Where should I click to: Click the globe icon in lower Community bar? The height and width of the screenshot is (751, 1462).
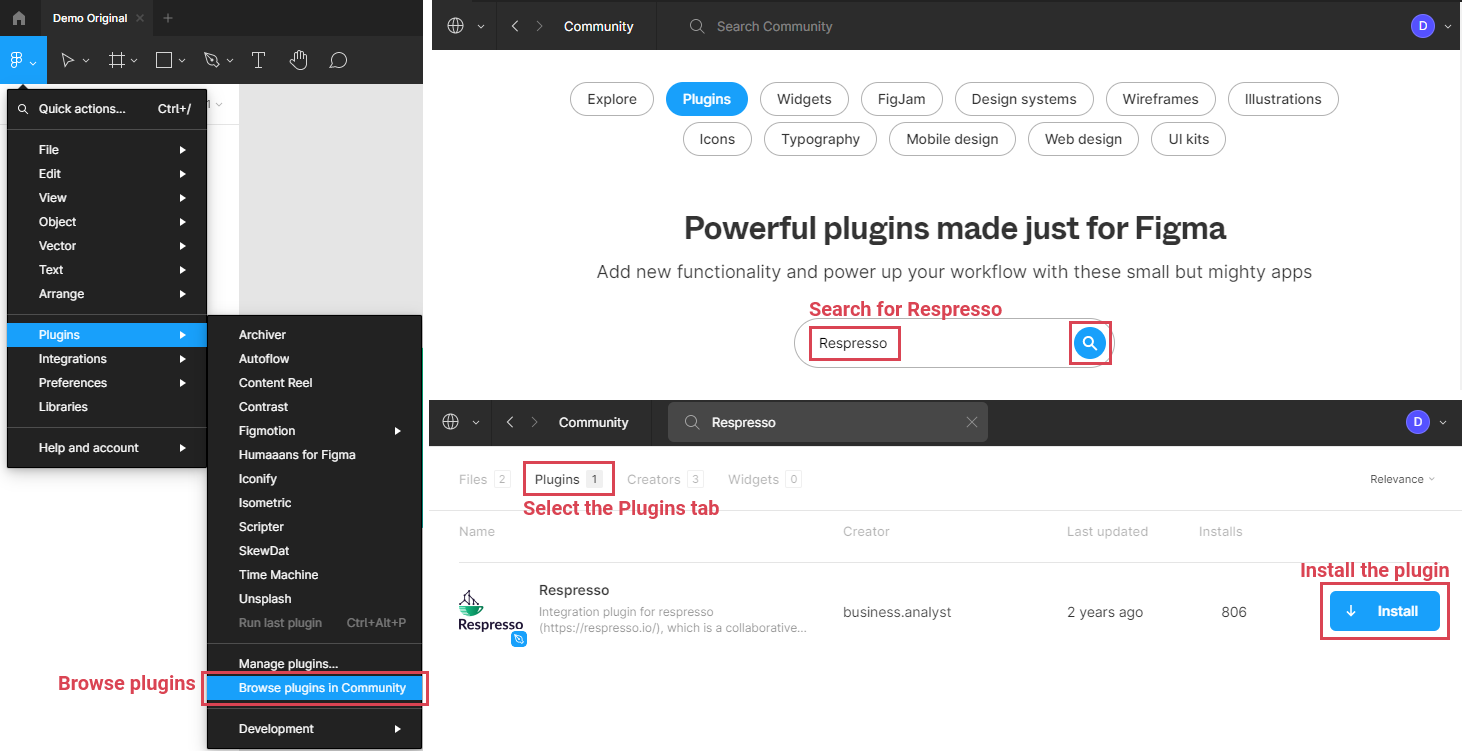pos(451,422)
